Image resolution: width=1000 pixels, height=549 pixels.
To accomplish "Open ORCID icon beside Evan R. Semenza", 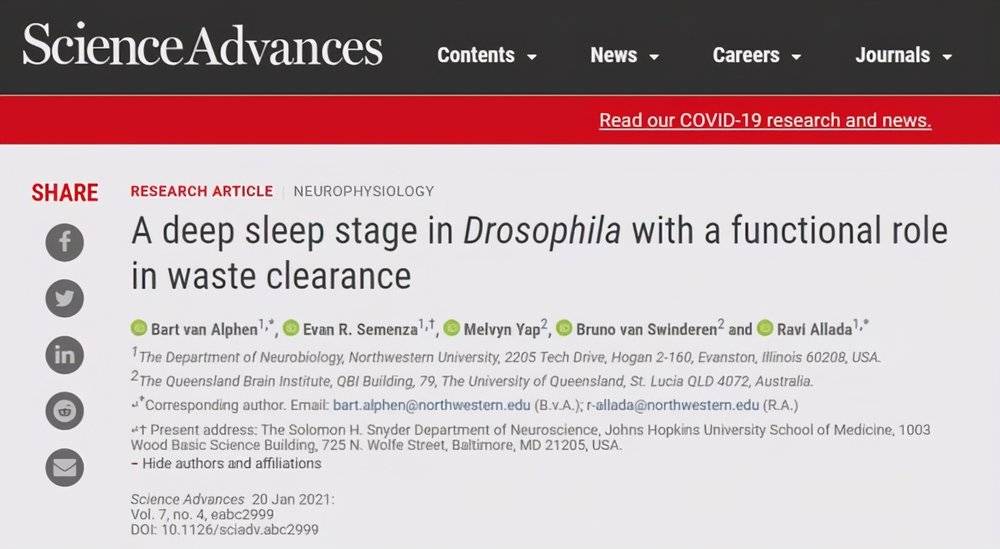I will pyautogui.click(x=291, y=328).
